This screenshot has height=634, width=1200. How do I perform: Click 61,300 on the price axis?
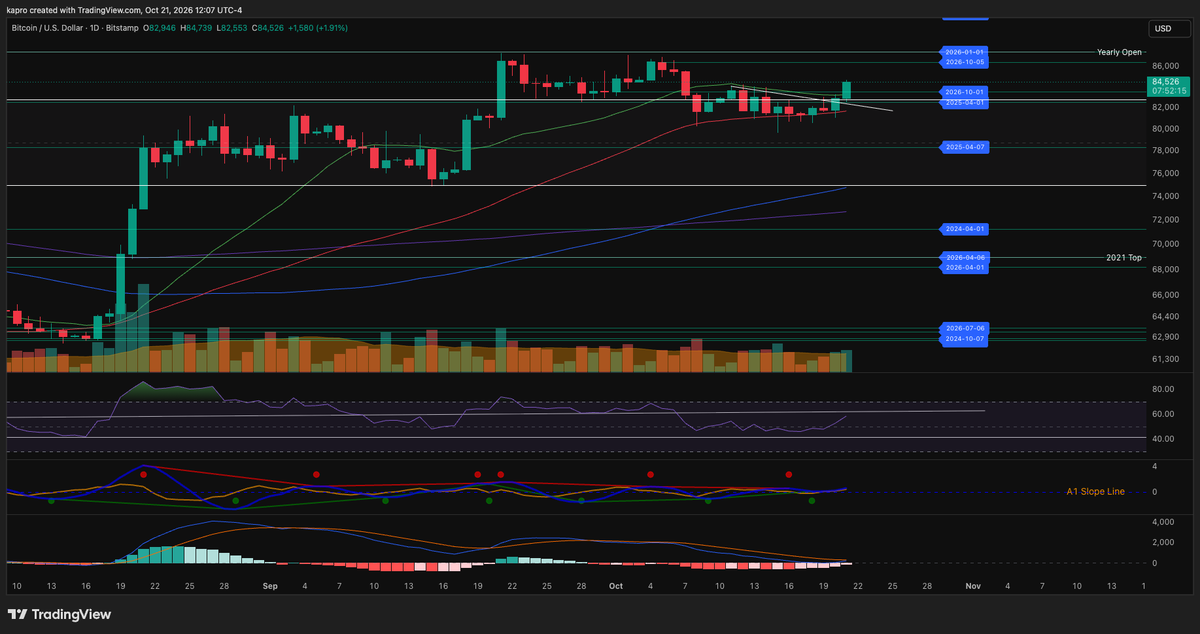1166,359
